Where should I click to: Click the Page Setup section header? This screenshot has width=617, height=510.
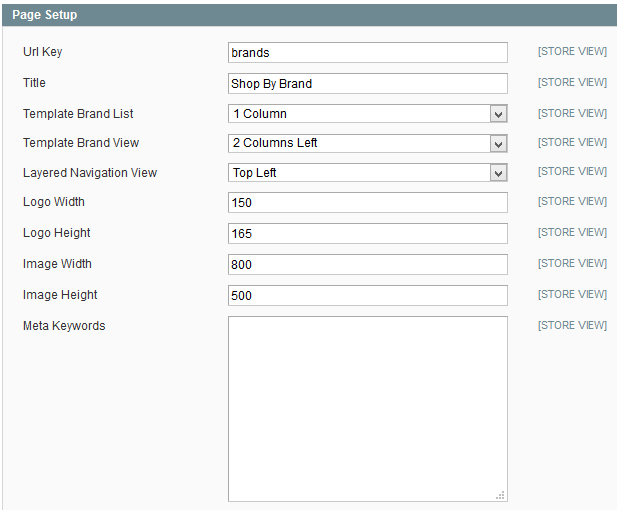point(309,15)
